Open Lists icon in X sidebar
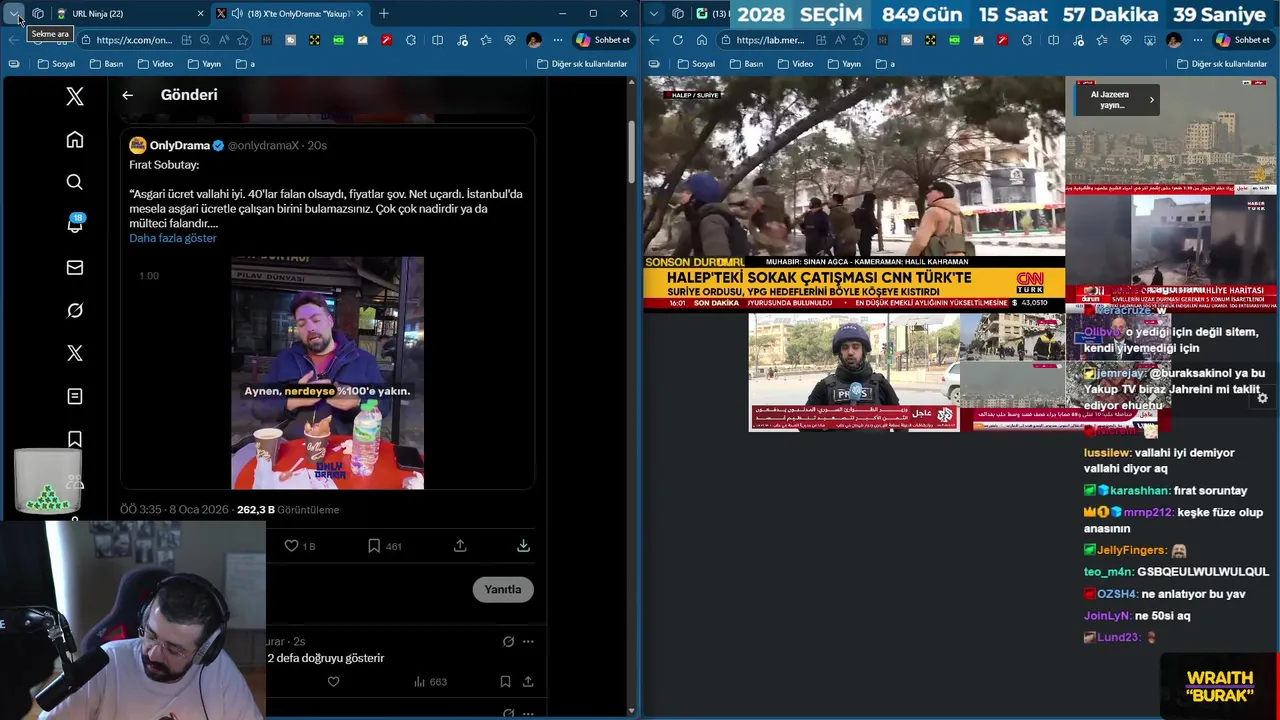The height and width of the screenshot is (720, 1280). [75, 396]
